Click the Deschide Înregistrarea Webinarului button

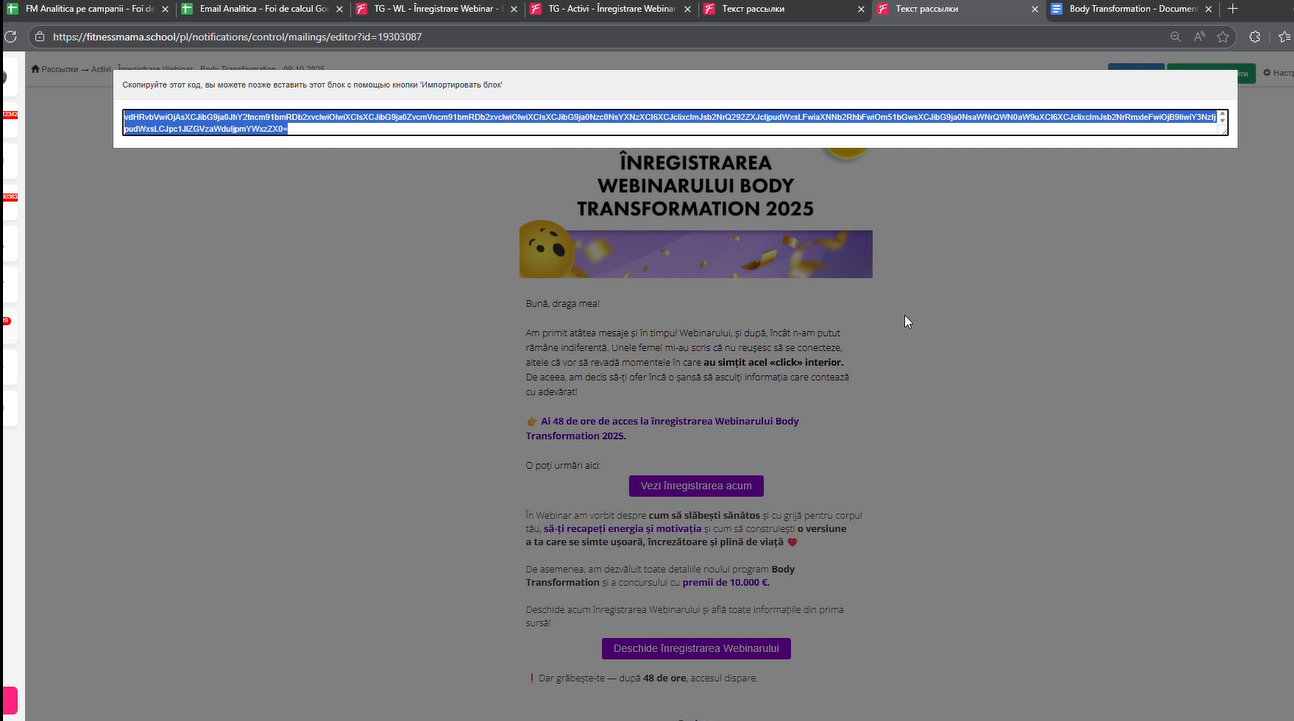(x=696, y=648)
